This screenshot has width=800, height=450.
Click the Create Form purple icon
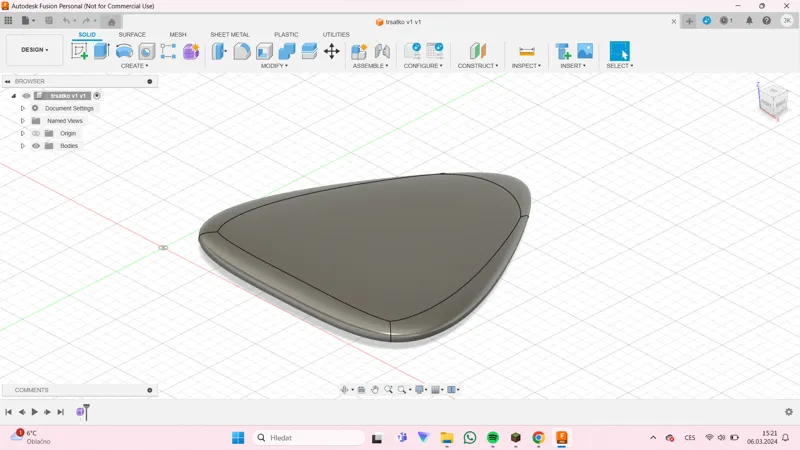tap(191, 51)
